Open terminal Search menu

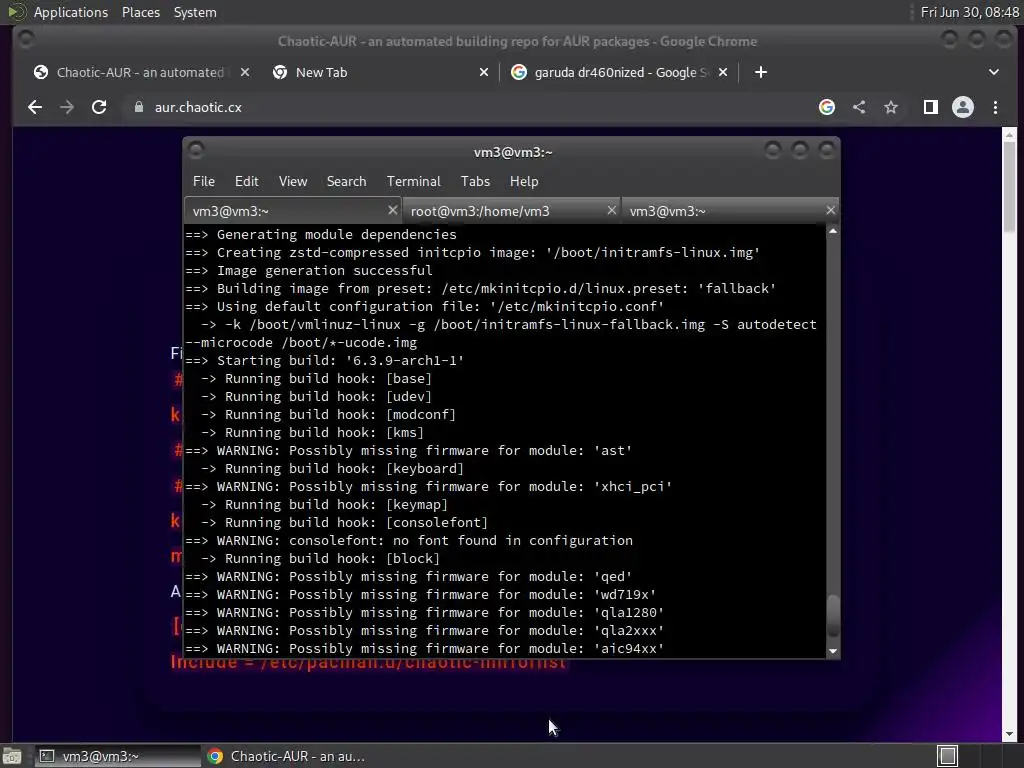tap(346, 182)
